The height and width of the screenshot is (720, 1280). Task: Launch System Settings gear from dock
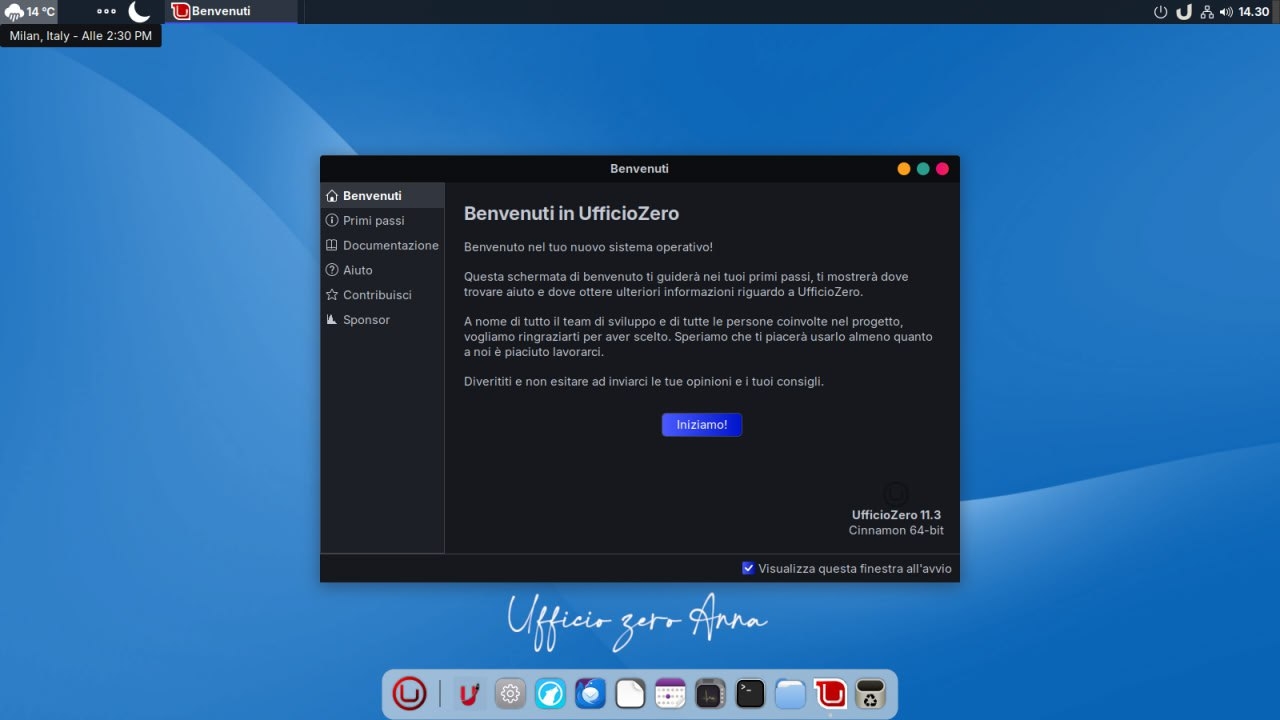click(x=510, y=693)
